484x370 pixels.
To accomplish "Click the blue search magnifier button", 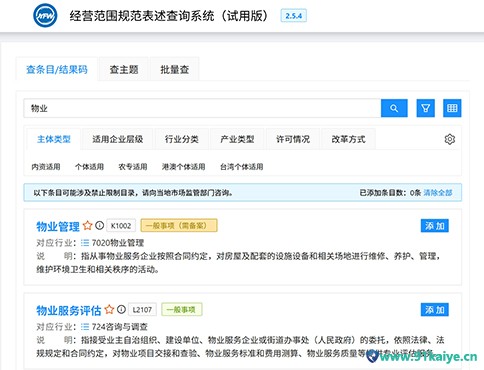I will 394,108.
